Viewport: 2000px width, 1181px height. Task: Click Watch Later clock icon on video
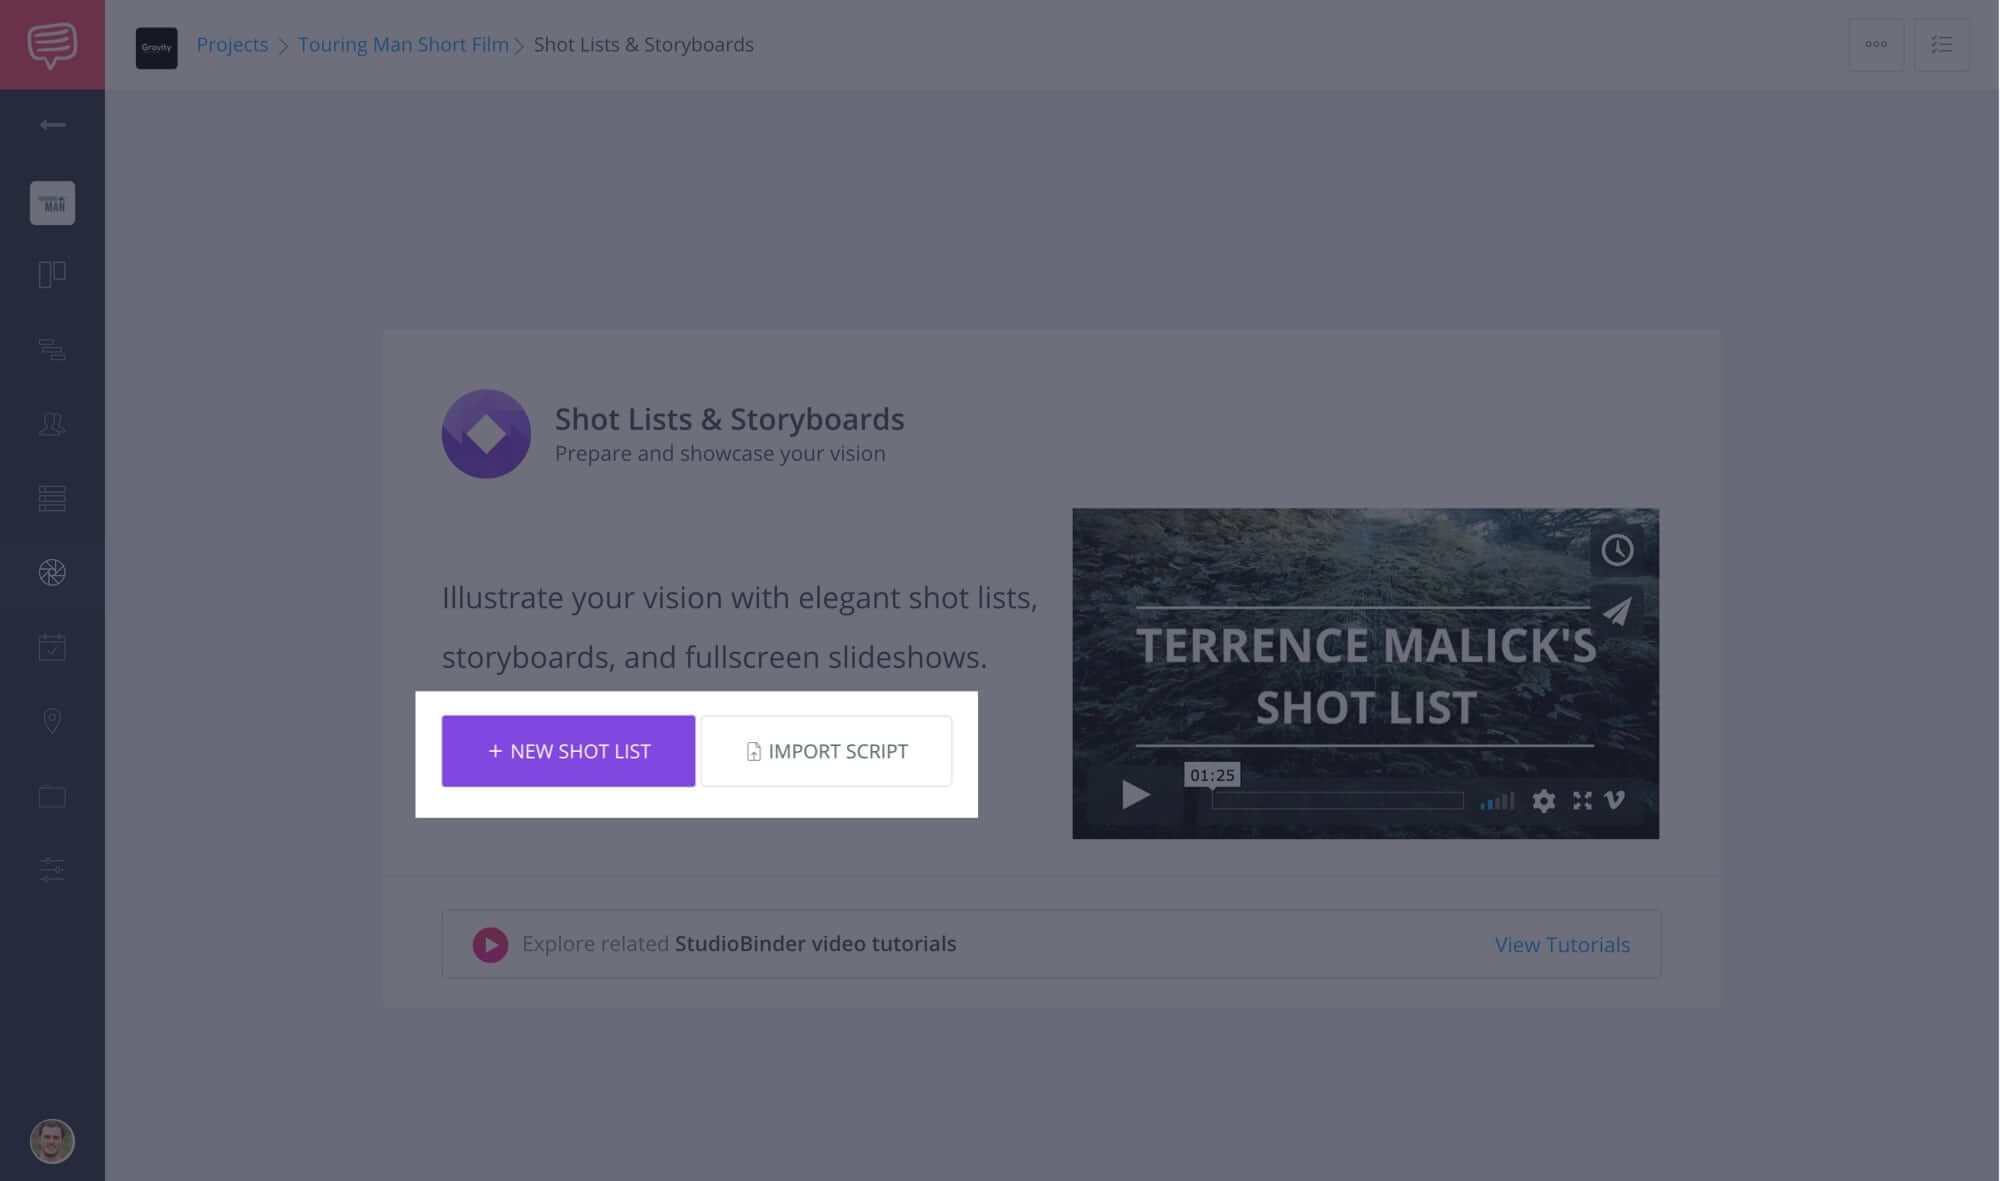(x=1617, y=550)
